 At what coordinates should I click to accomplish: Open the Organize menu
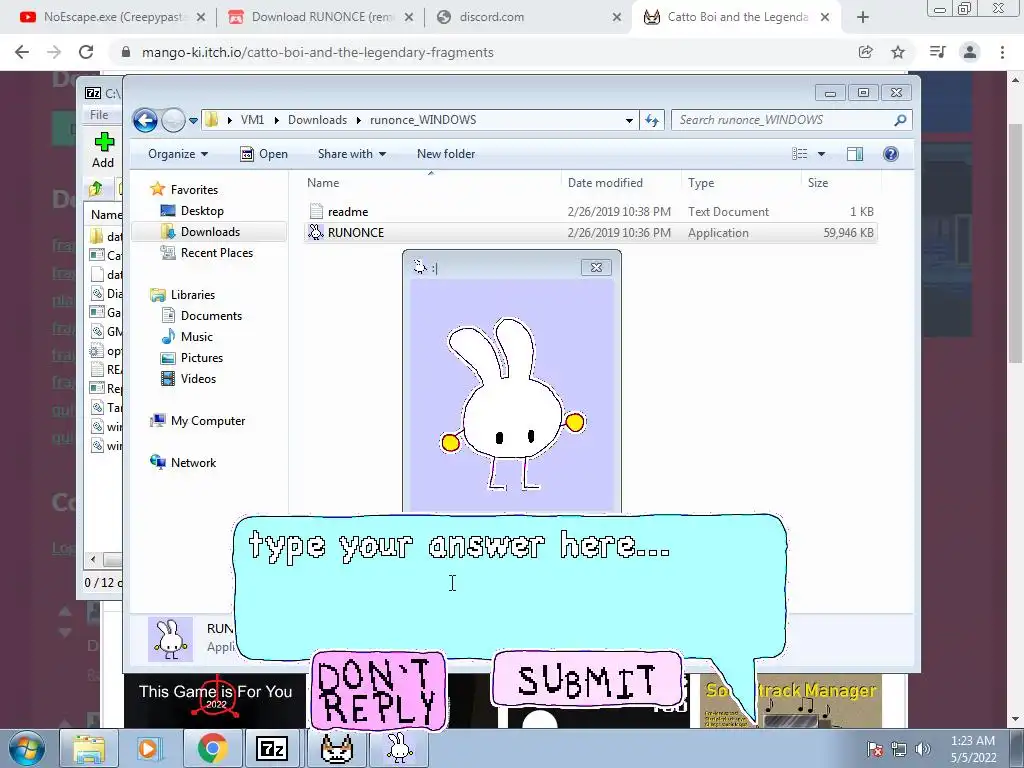click(178, 154)
